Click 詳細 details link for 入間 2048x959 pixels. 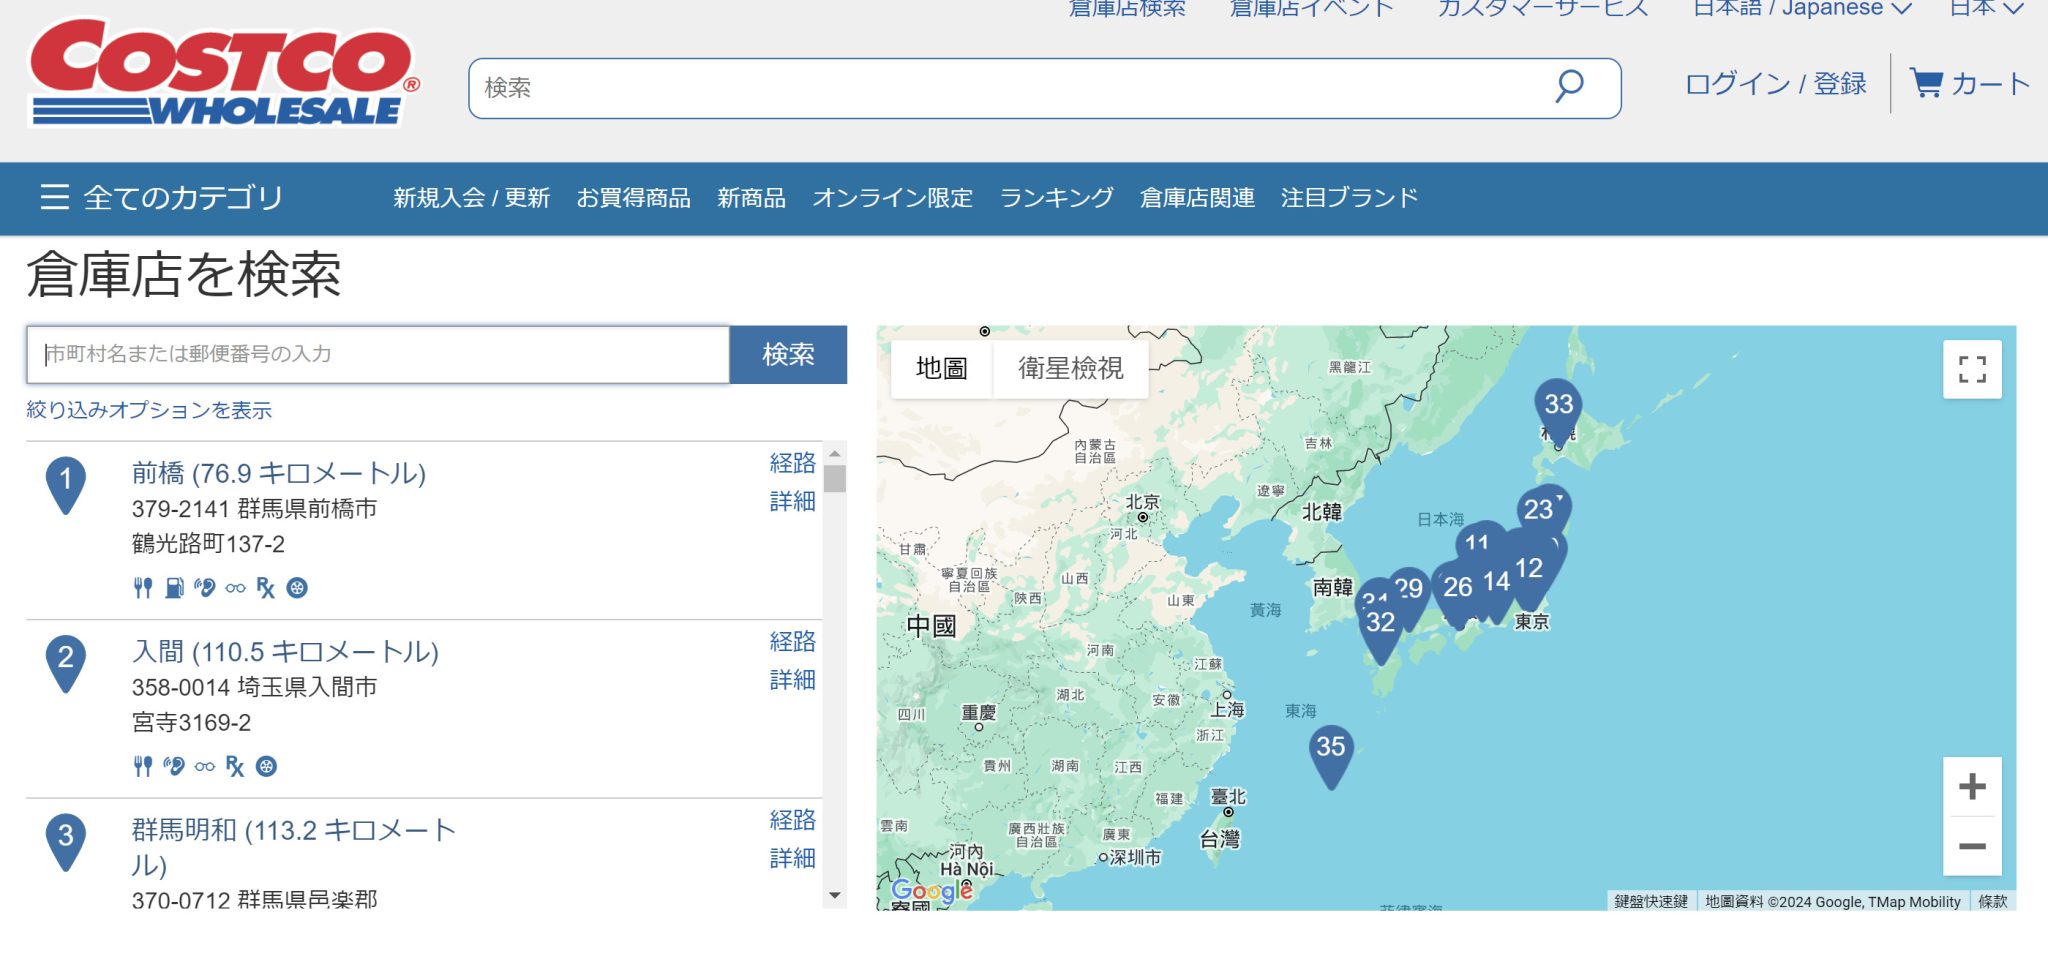[792, 680]
